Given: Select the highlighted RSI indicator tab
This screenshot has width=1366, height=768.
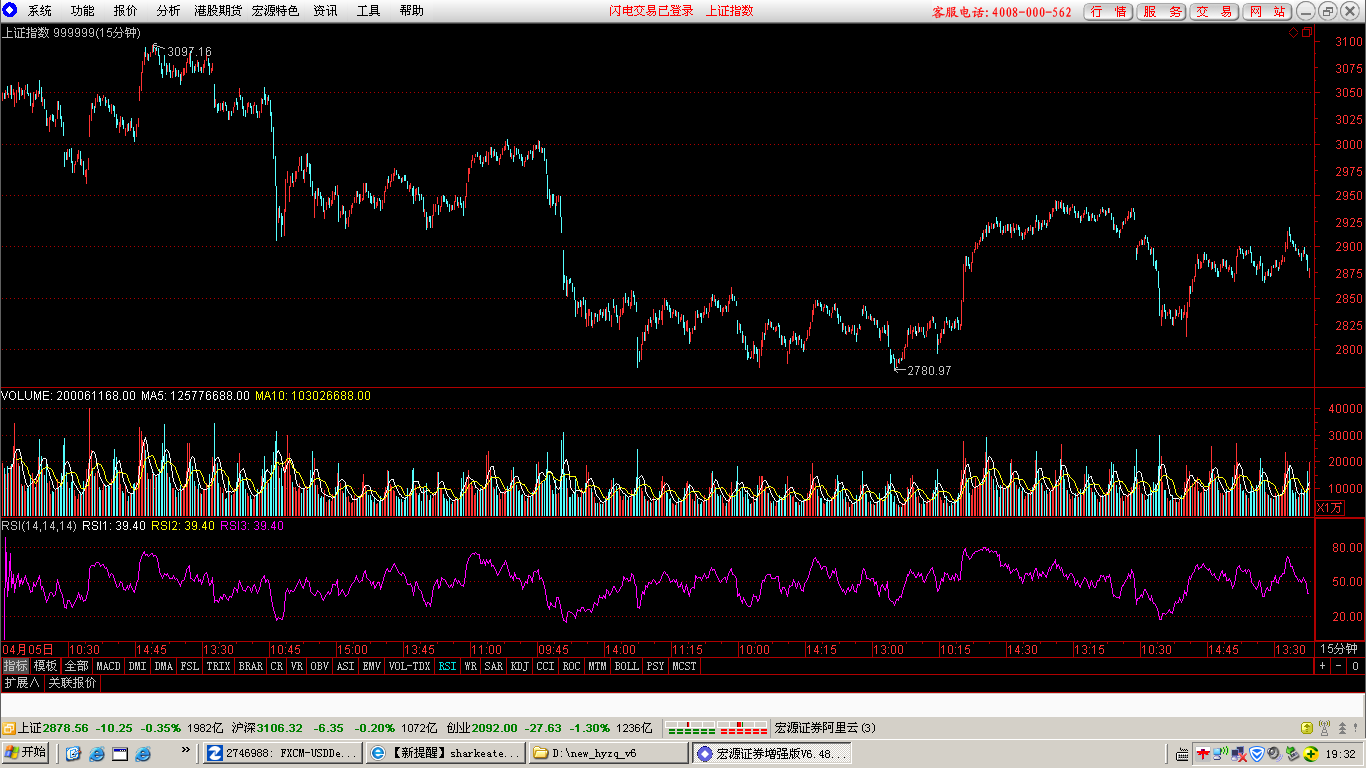Looking at the screenshot, I should (x=447, y=666).
